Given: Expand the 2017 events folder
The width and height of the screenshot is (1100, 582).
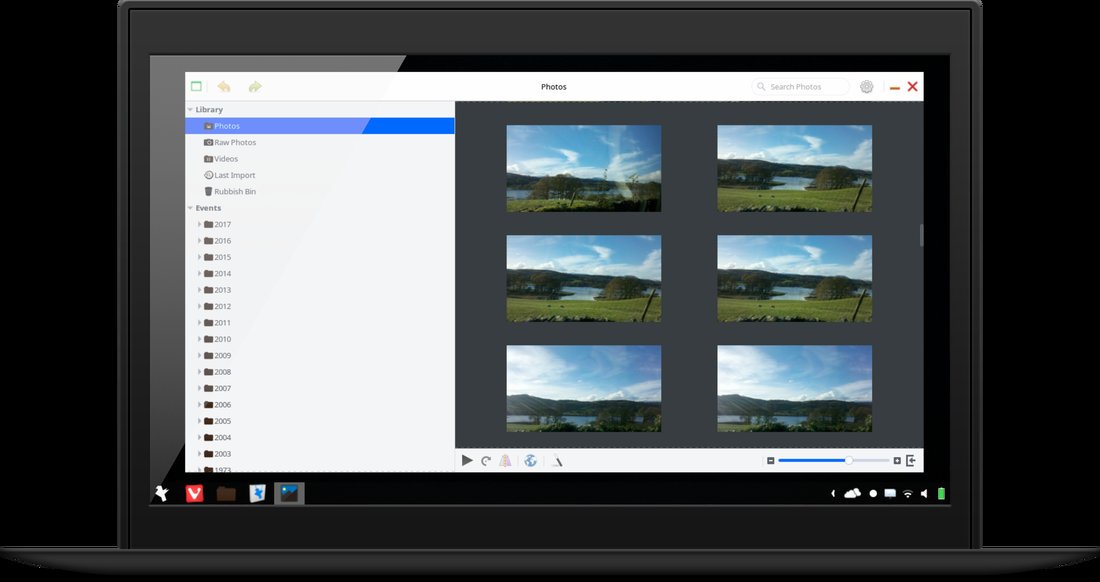Looking at the screenshot, I should pos(201,224).
